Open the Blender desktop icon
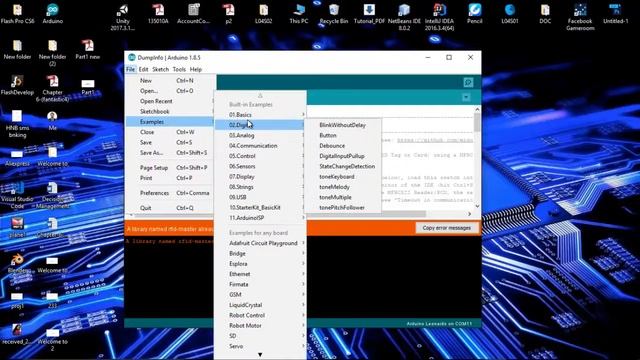Screen dimensions: 640x360 point(17,263)
